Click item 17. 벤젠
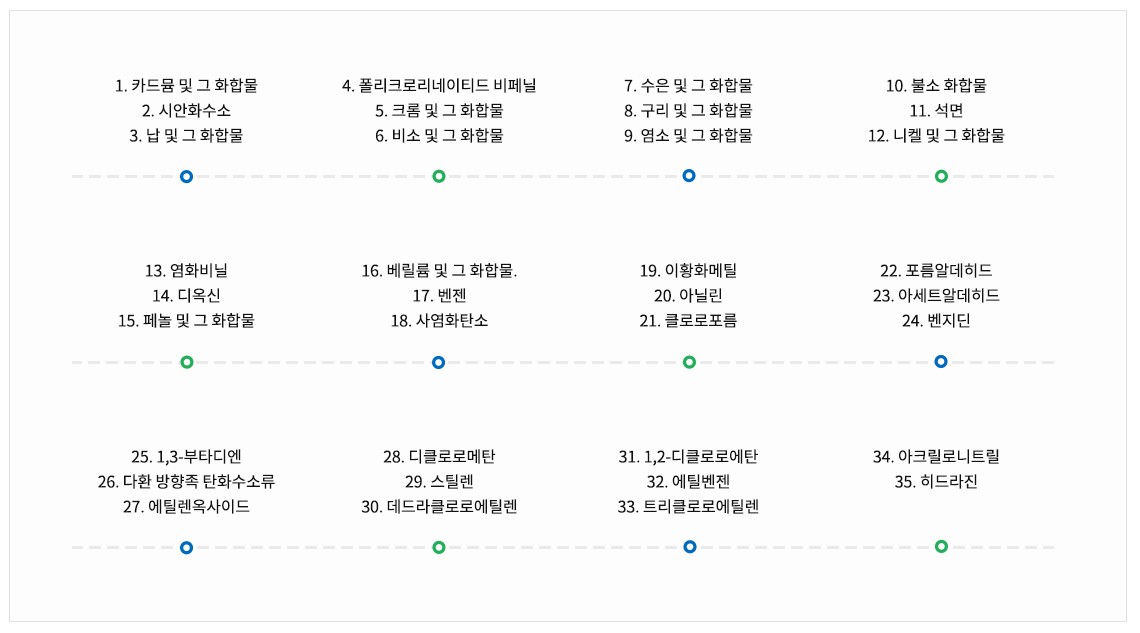Viewport: 1140px width, 633px height. coord(439,296)
